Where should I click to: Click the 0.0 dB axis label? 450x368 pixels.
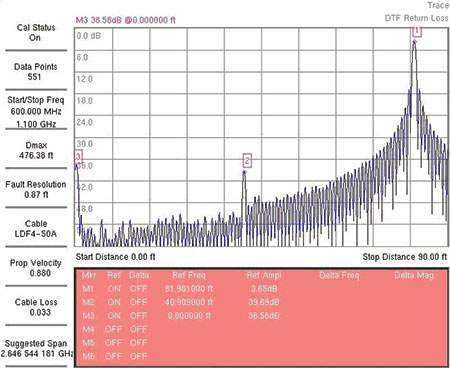coord(89,36)
